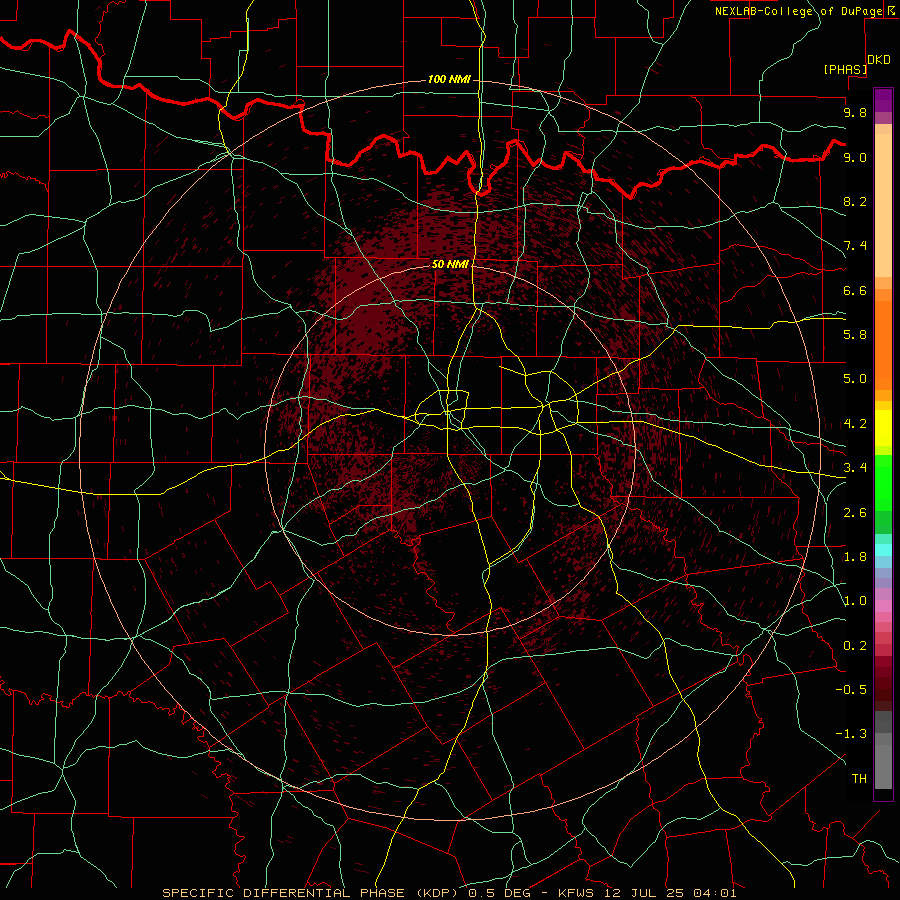Click the 4.2 value on the color scale
900x900 pixels.
coord(855,424)
